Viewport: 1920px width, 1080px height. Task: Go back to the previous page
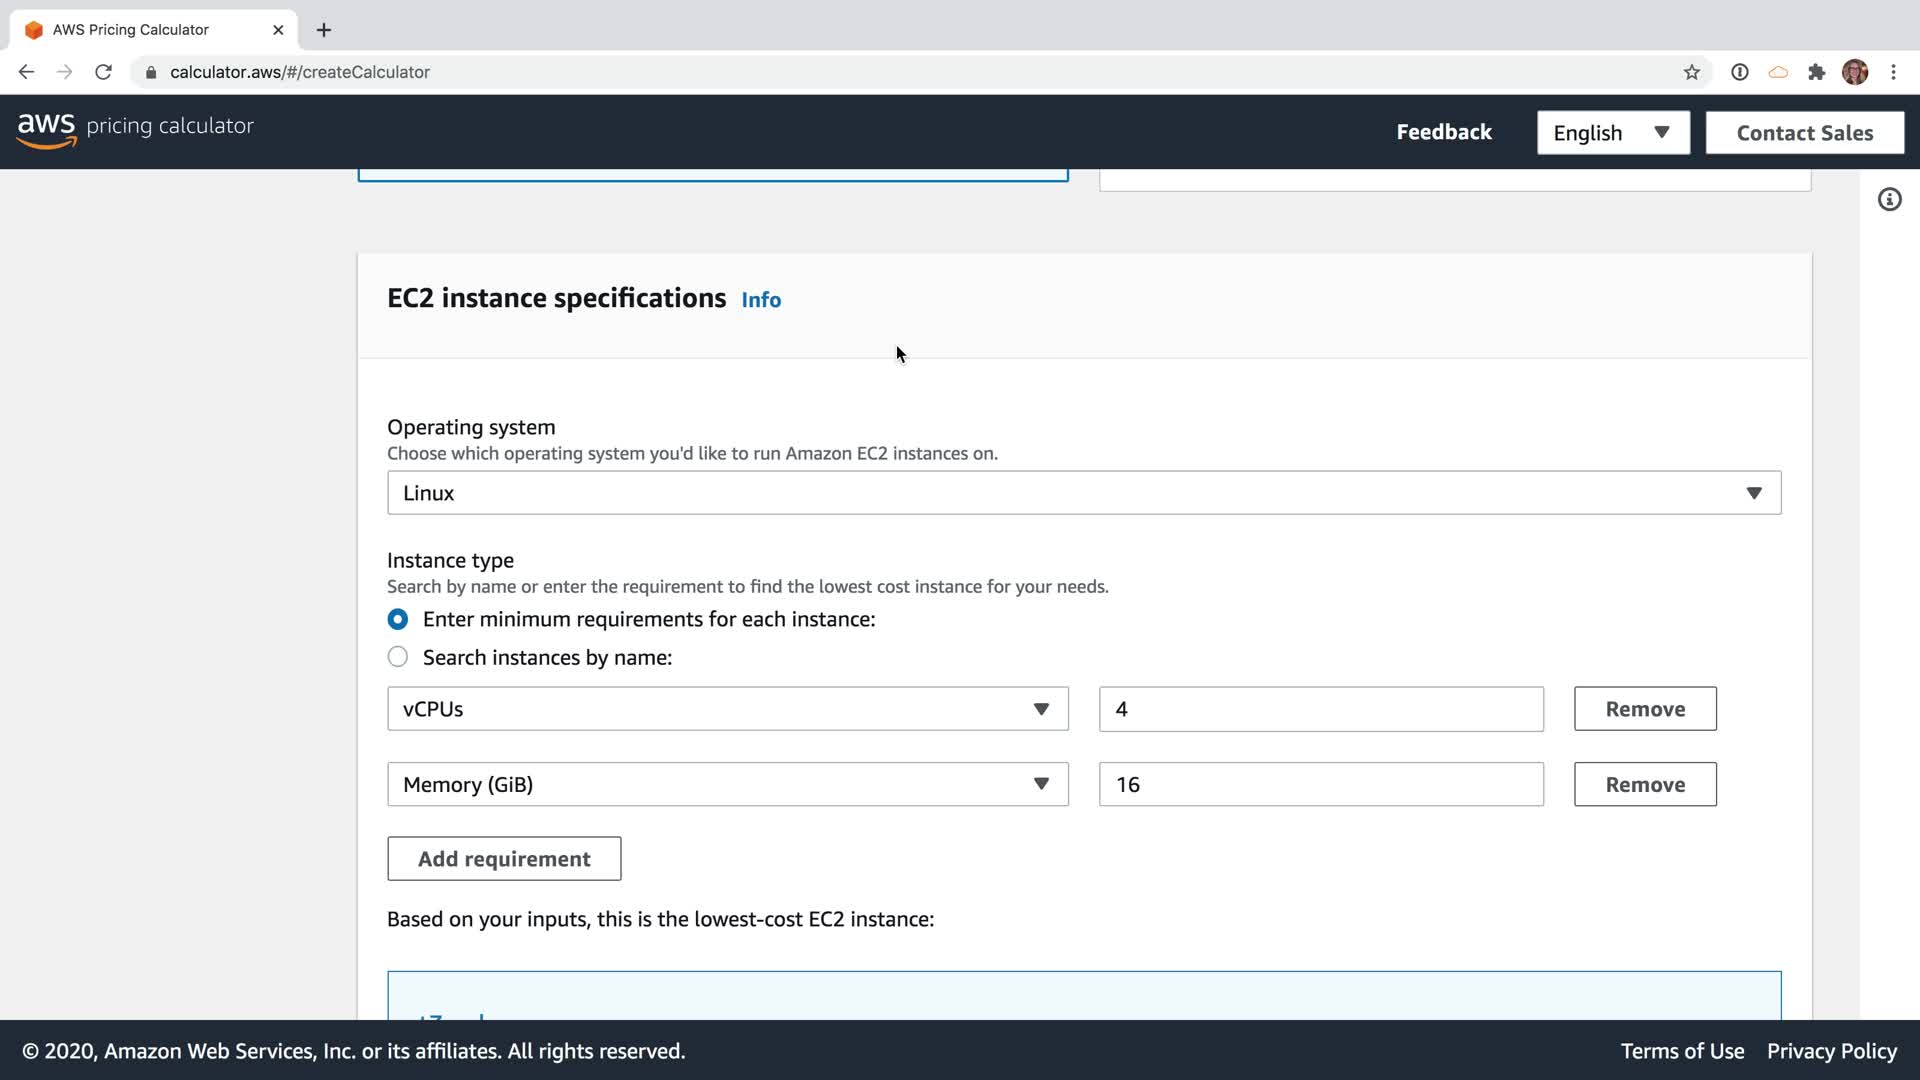(26, 72)
